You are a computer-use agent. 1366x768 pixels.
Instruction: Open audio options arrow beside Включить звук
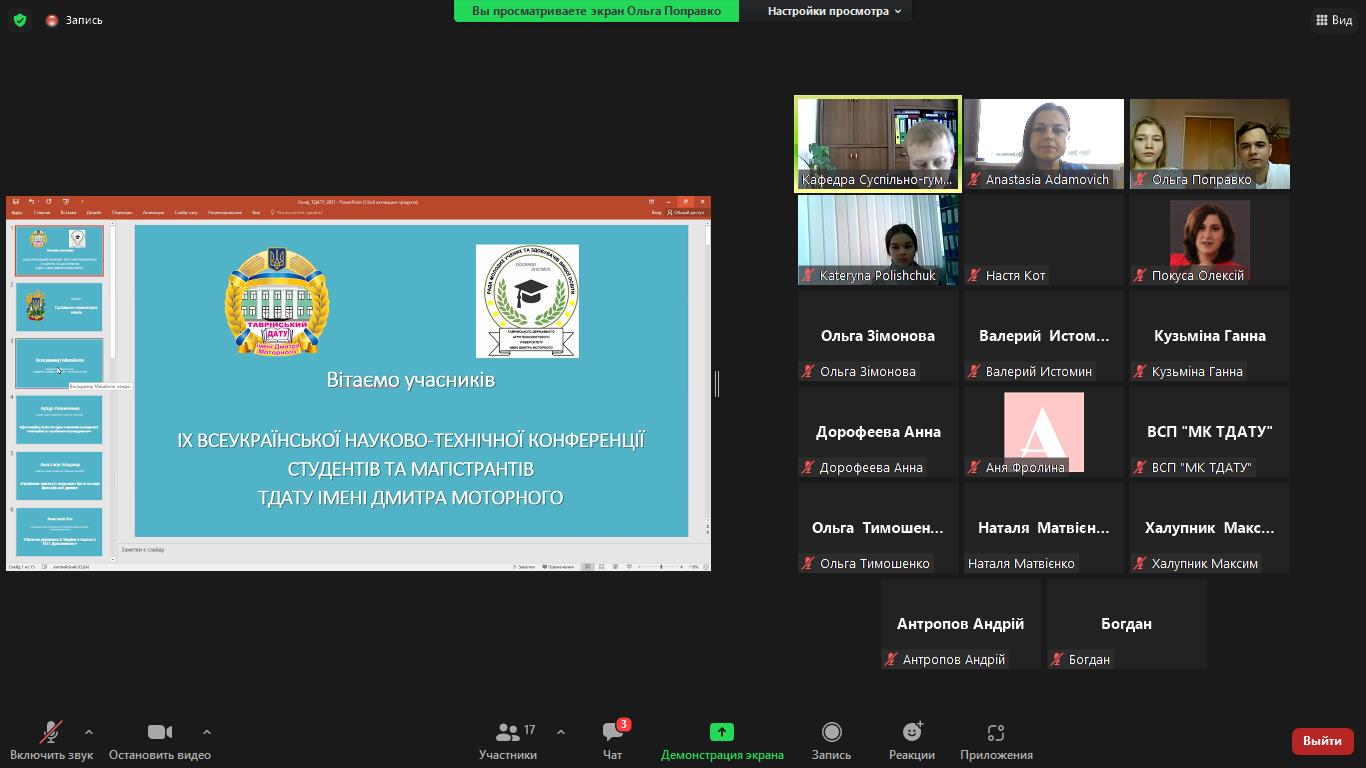[x=88, y=733]
